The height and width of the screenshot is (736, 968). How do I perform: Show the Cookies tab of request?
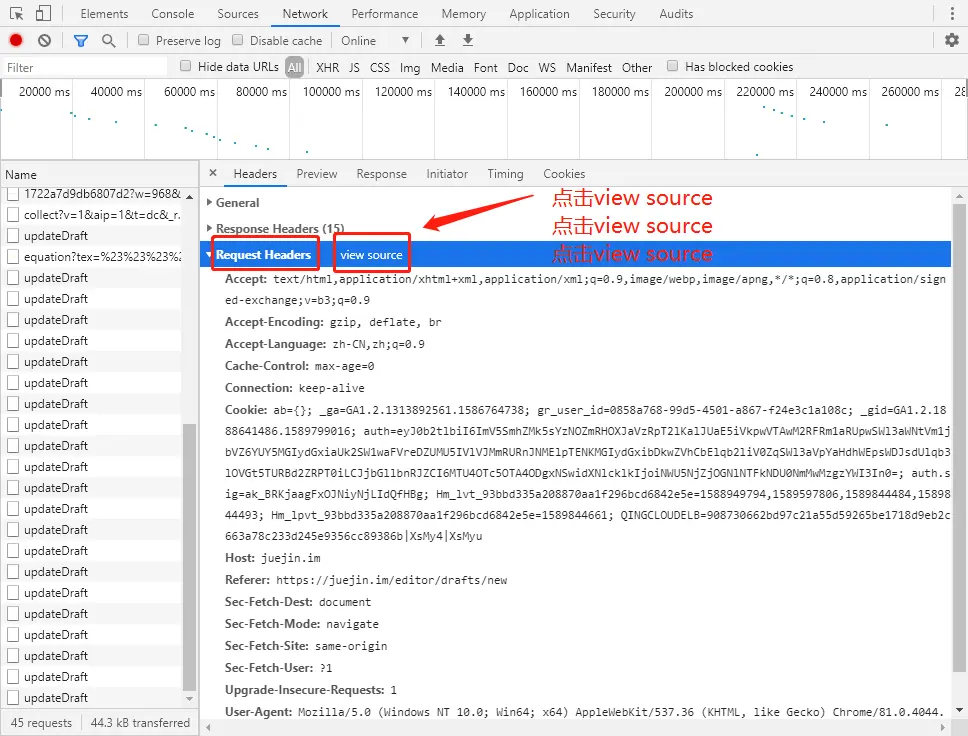pyautogui.click(x=564, y=174)
